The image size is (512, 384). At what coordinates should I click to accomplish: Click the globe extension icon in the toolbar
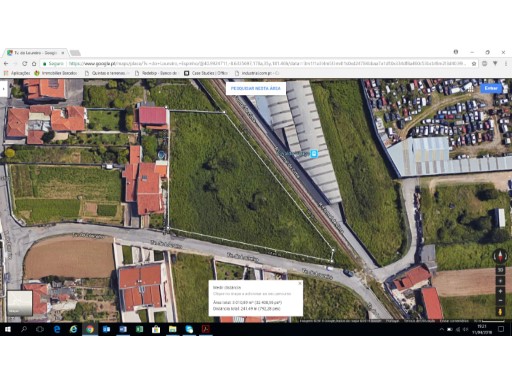485,63
